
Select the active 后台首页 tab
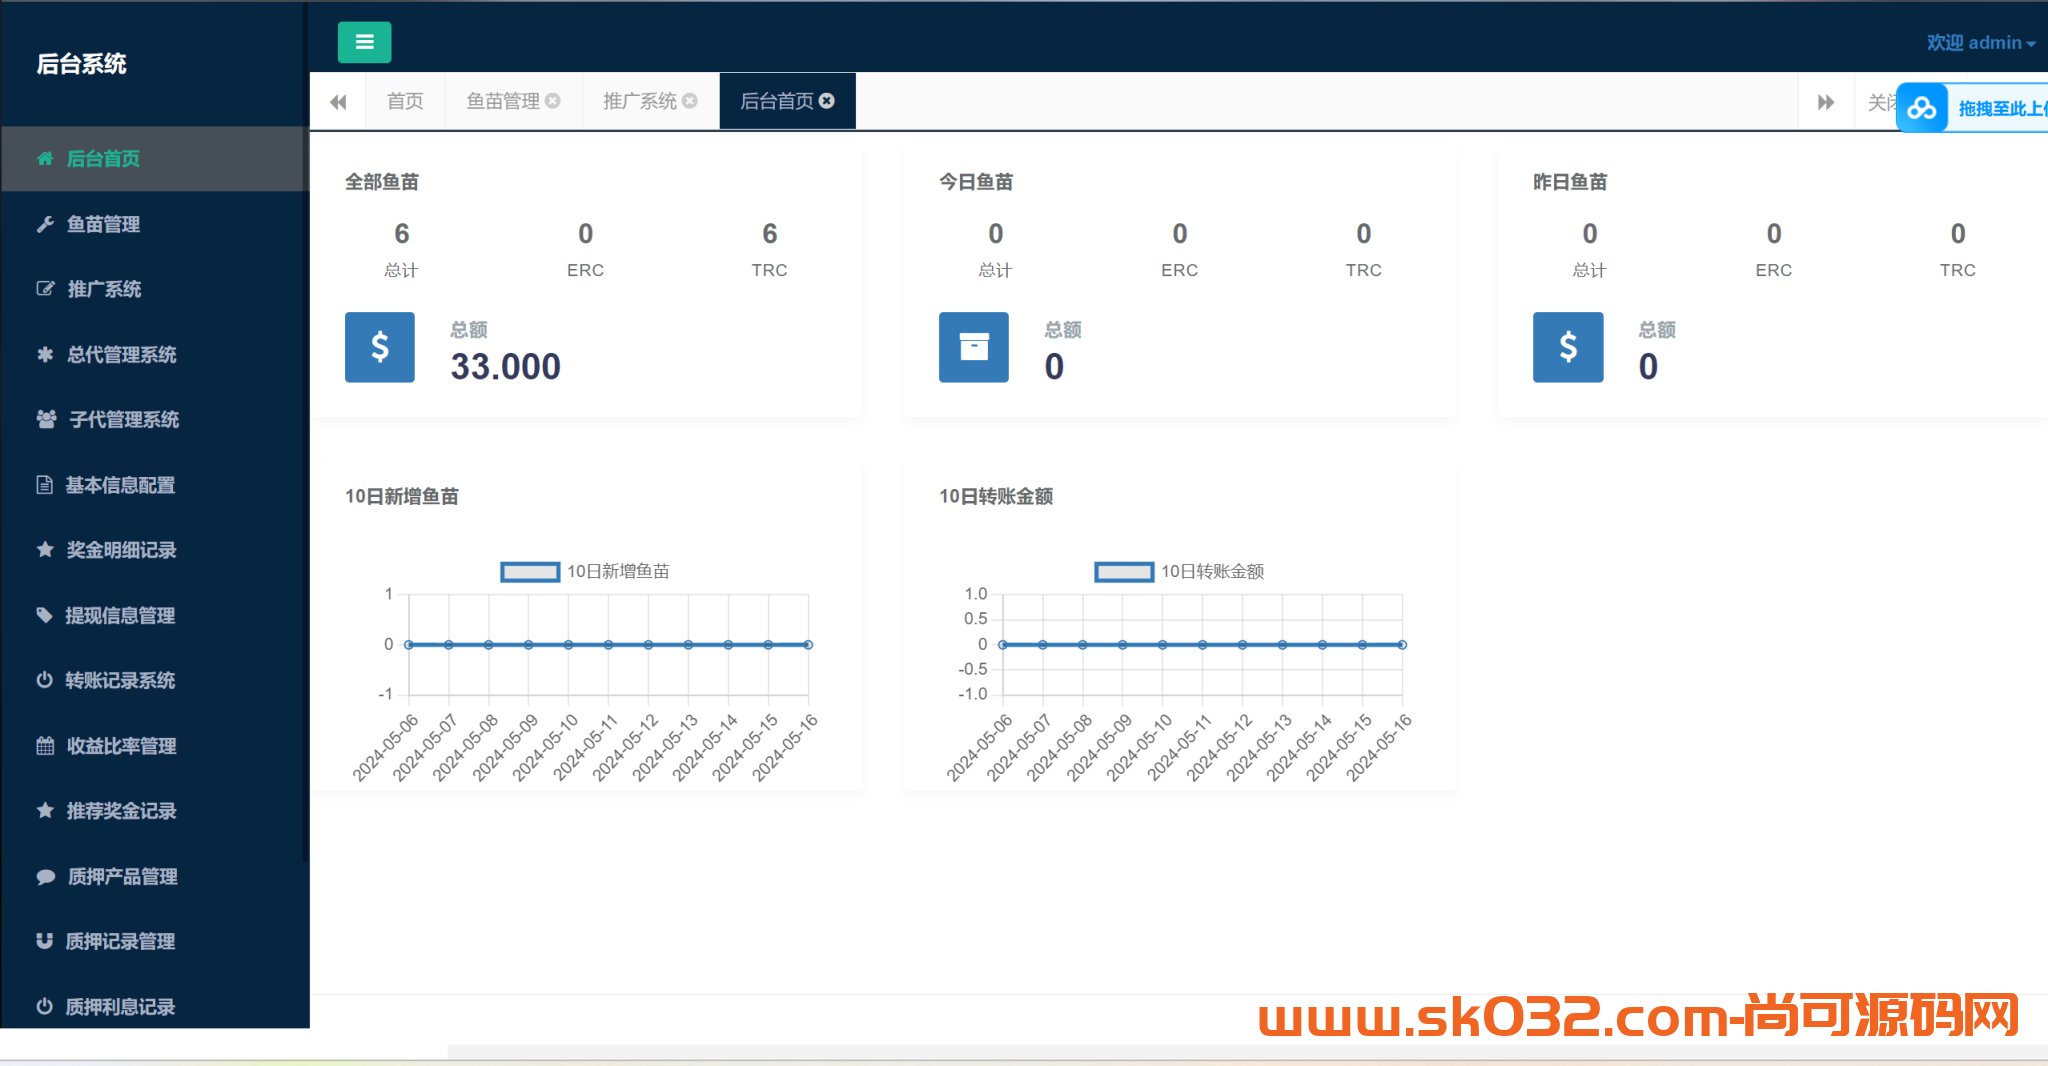(x=787, y=101)
